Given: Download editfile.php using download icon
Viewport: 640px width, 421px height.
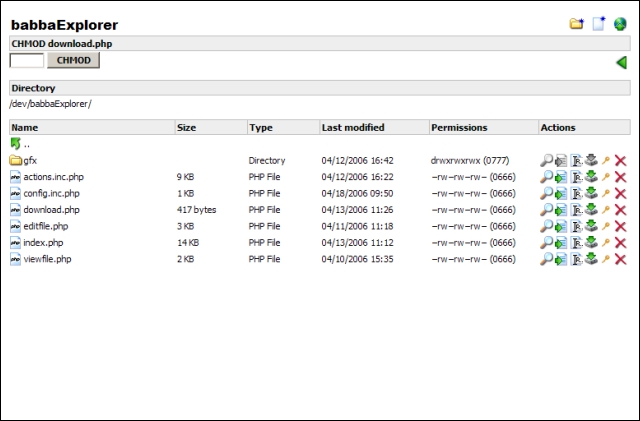Looking at the screenshot, I should click(x=590, y=226).
